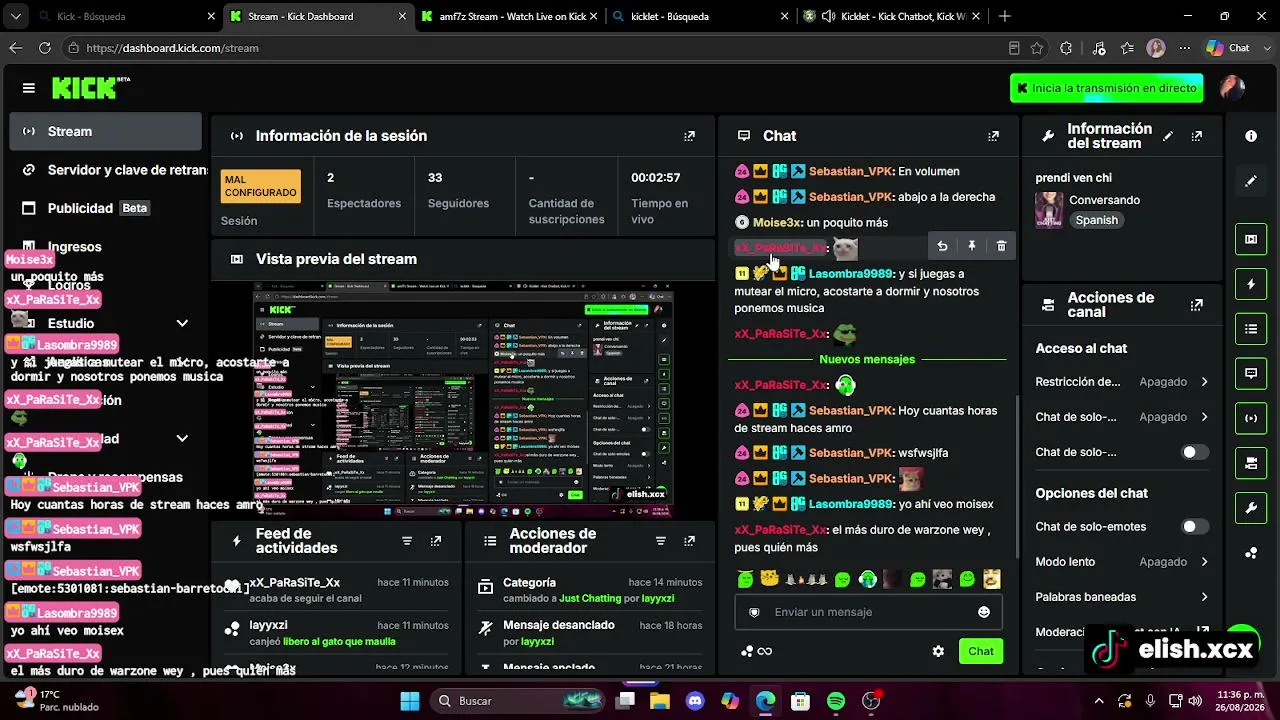Open a new browser tab
The width and height of the screenshot is (1280, 720).
pos(1004,16)
